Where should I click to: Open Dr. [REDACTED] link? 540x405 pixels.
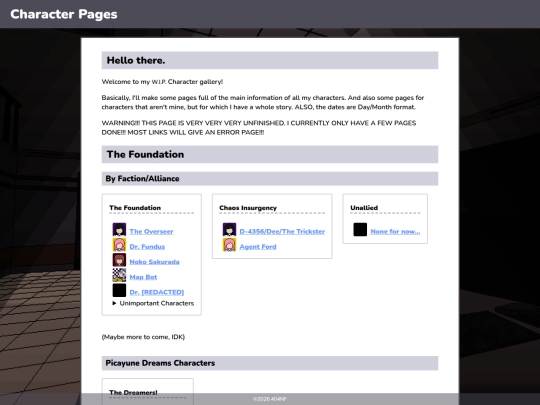[157, 292]
